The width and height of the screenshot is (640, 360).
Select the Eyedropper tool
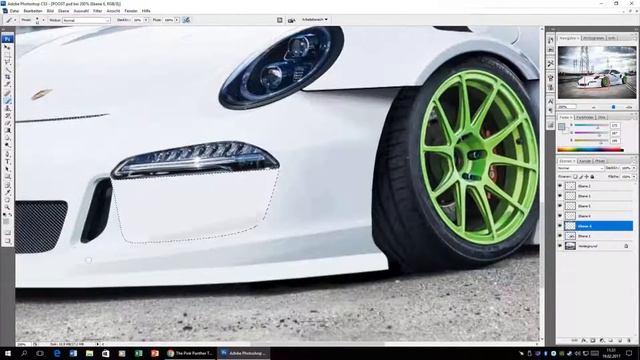coord(7,192)
